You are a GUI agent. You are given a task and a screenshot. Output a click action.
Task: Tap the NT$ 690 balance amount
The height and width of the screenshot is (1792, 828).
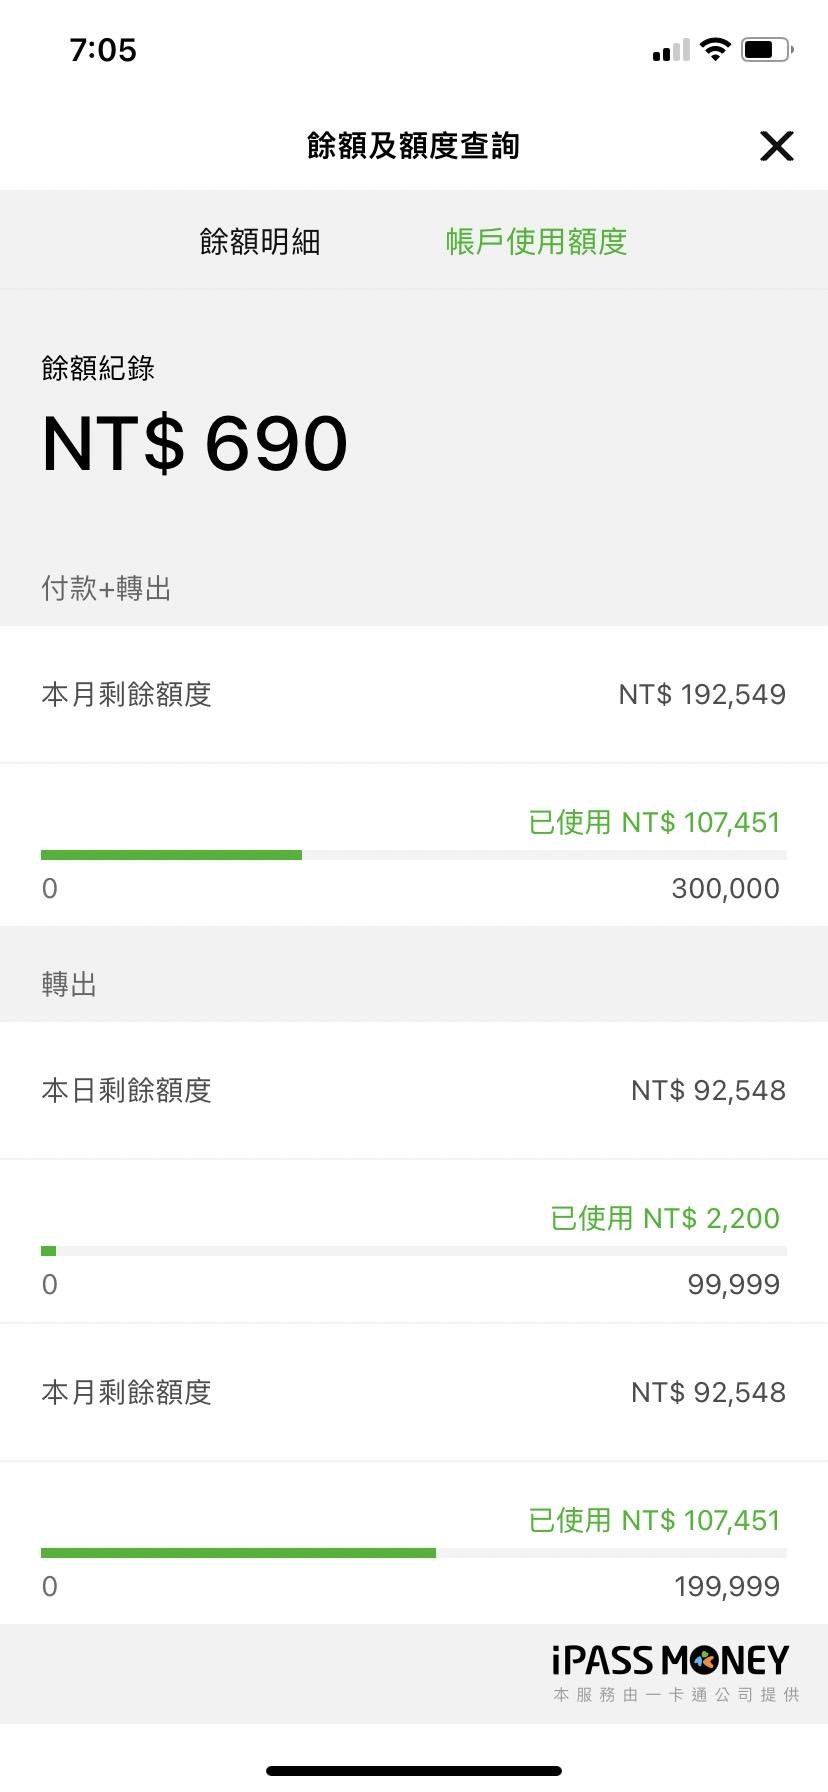click(x=195, y=444)
